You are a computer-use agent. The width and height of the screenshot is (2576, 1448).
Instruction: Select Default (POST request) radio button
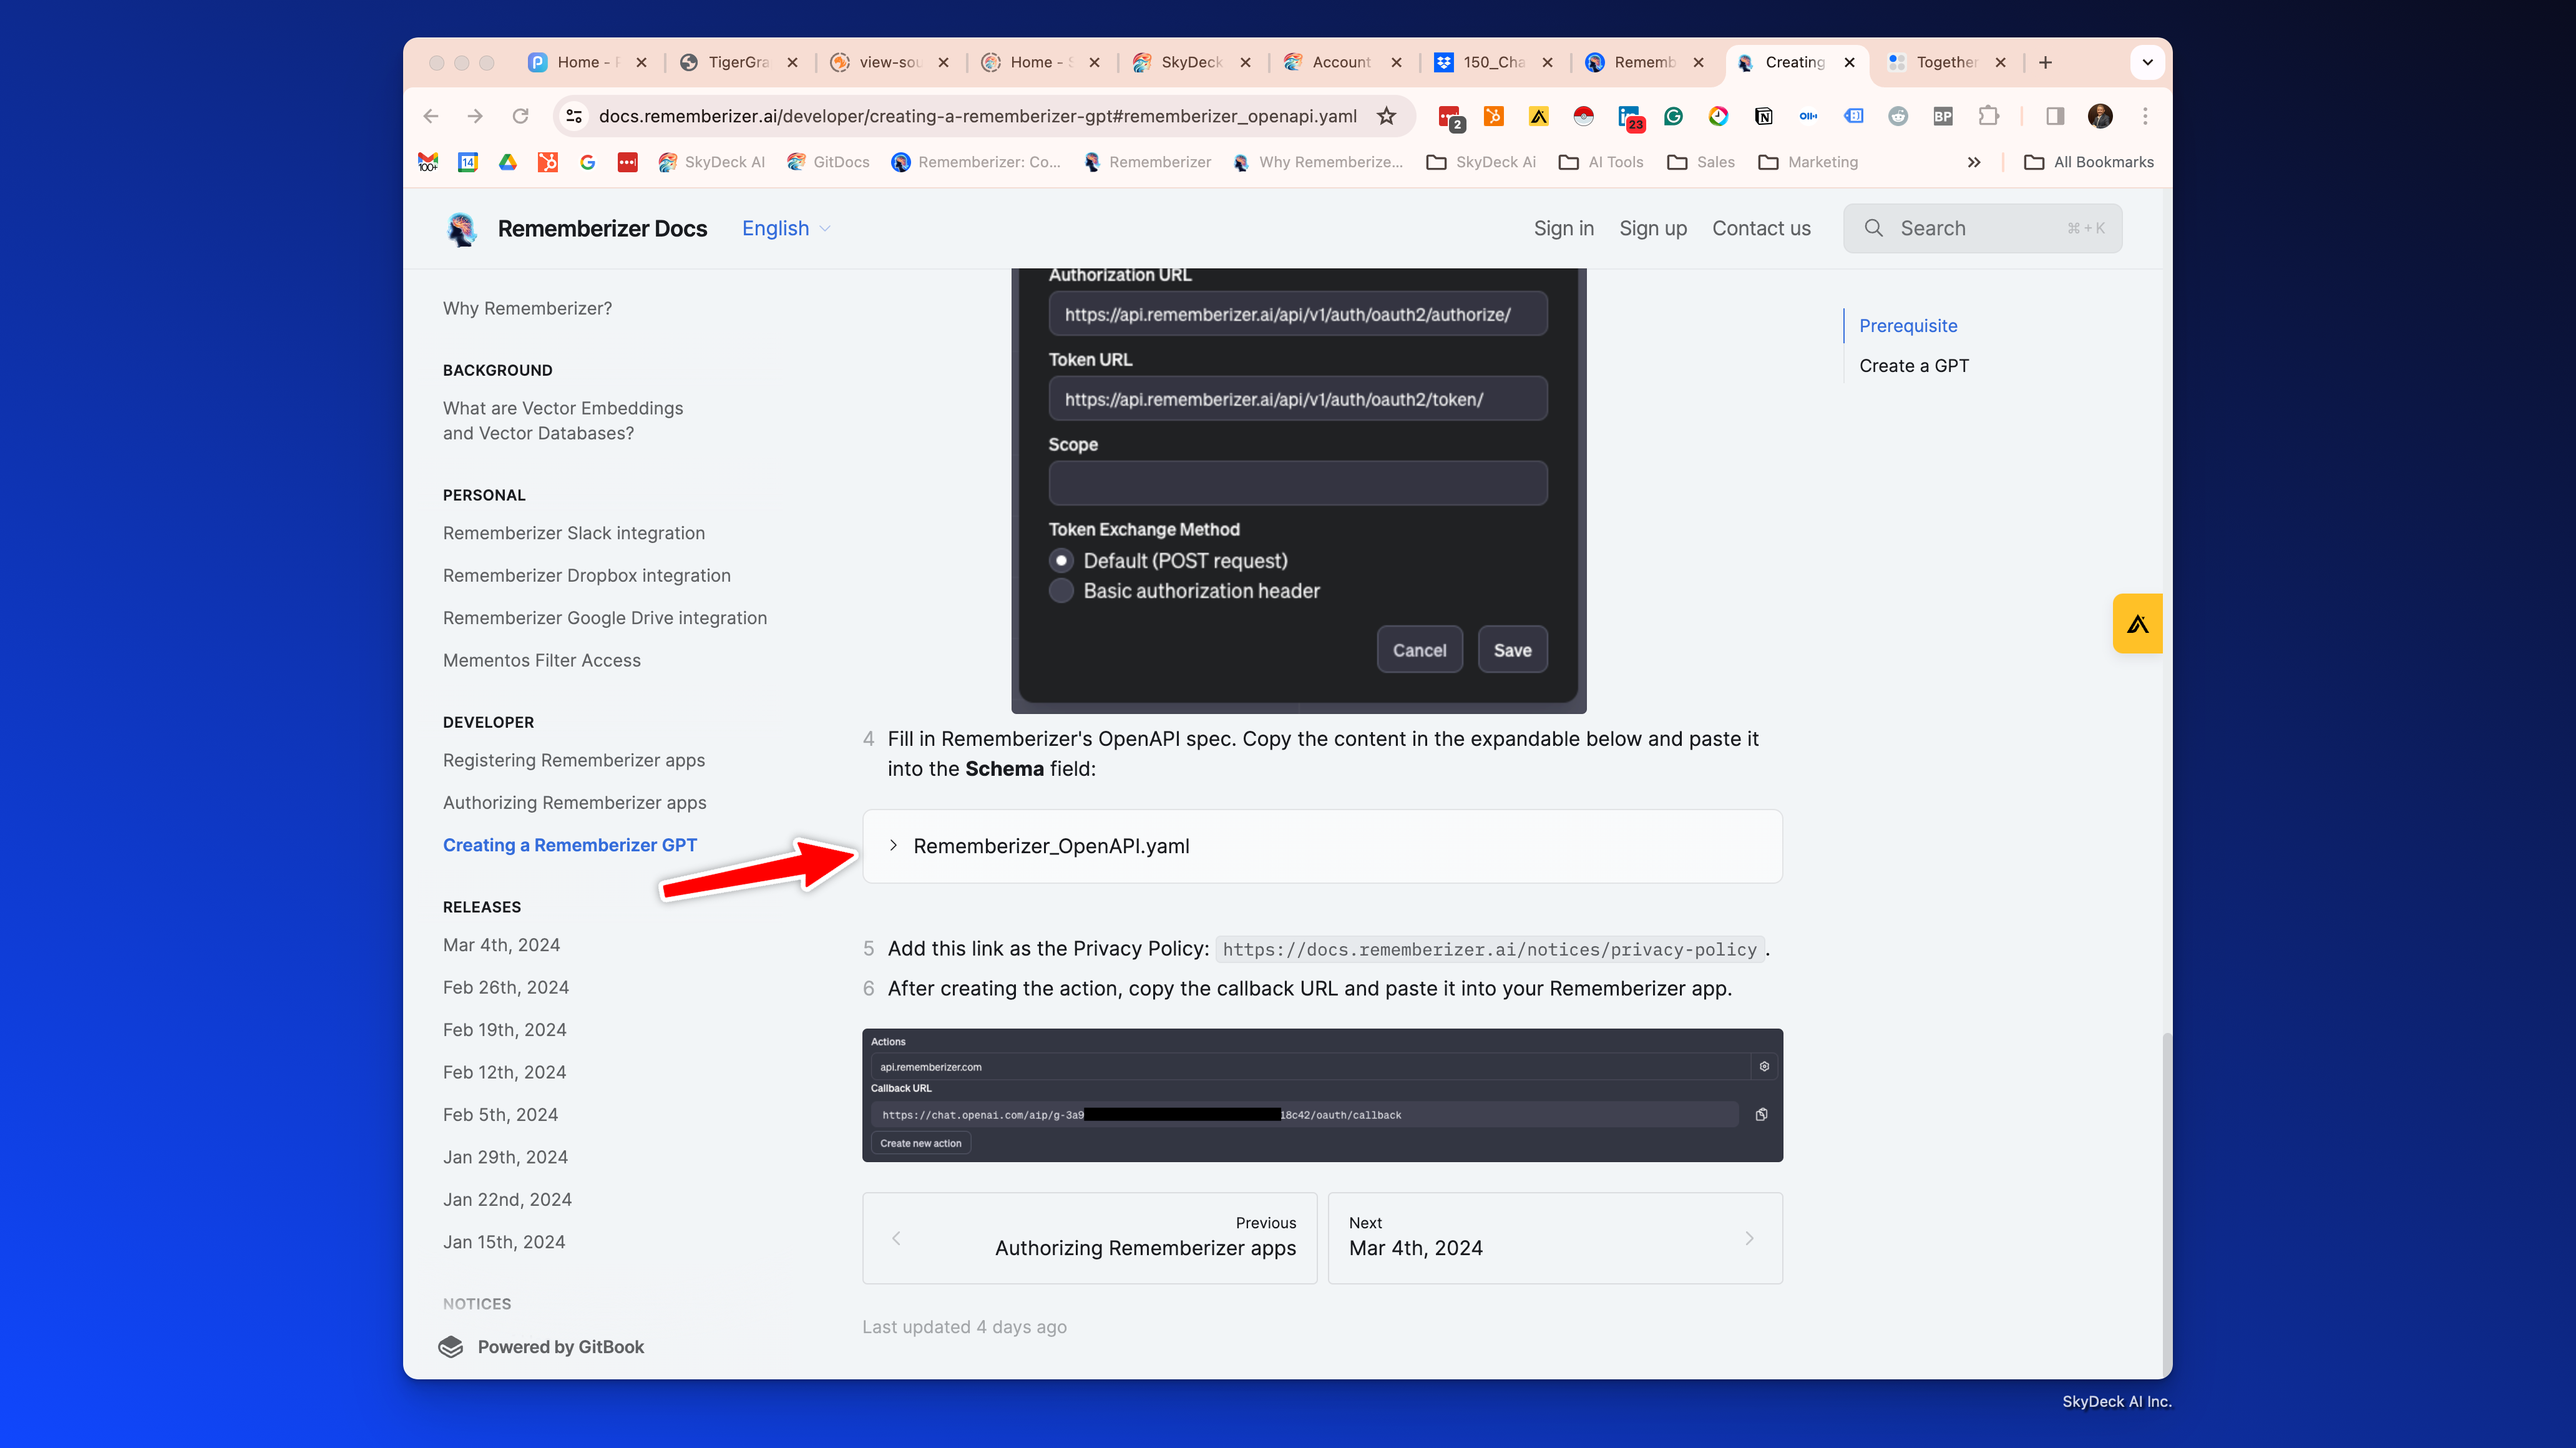pos(1061,561)
